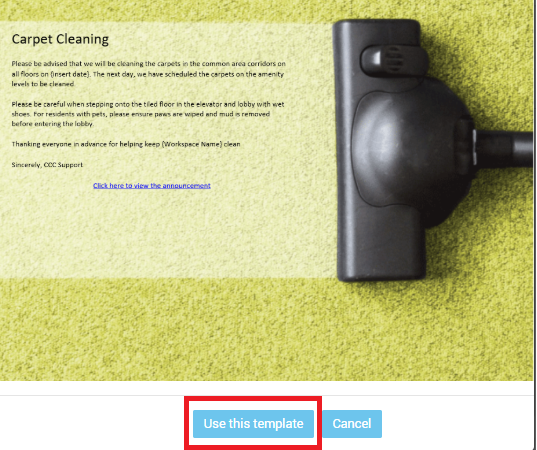This screenshot has width=537, height=450.
Task: Click the Thanking everyone in advance line
Action: click(x=126, y=144)
